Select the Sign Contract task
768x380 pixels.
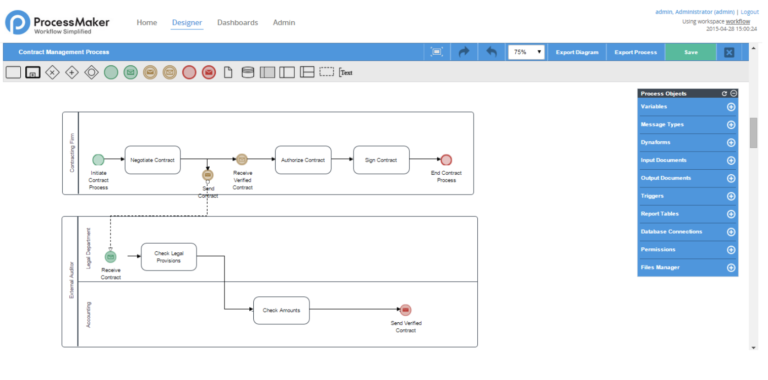pos(381,160)
